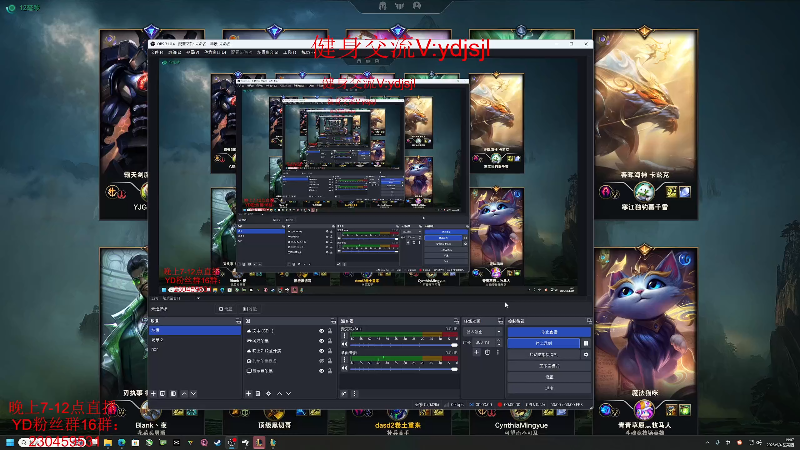Open Settings from the Controls dock
The width and height of the screenshot is (800, 450).
pos(549,377)
